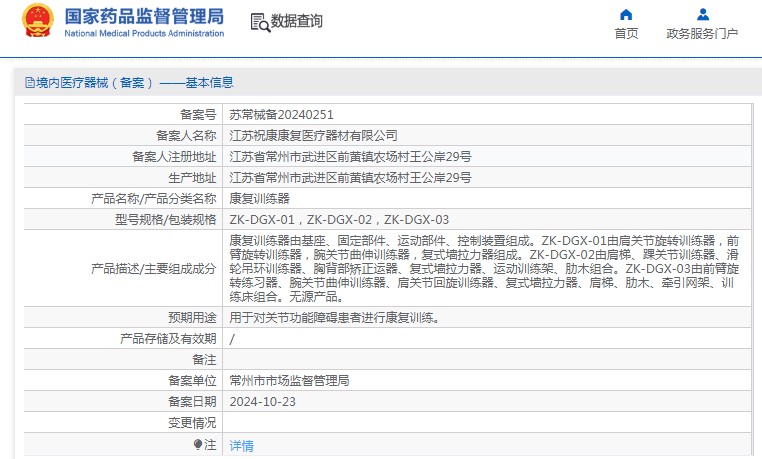Click the bulb icon beside 注
This screenshot has height=459, width=762.
tap(197, 444)
